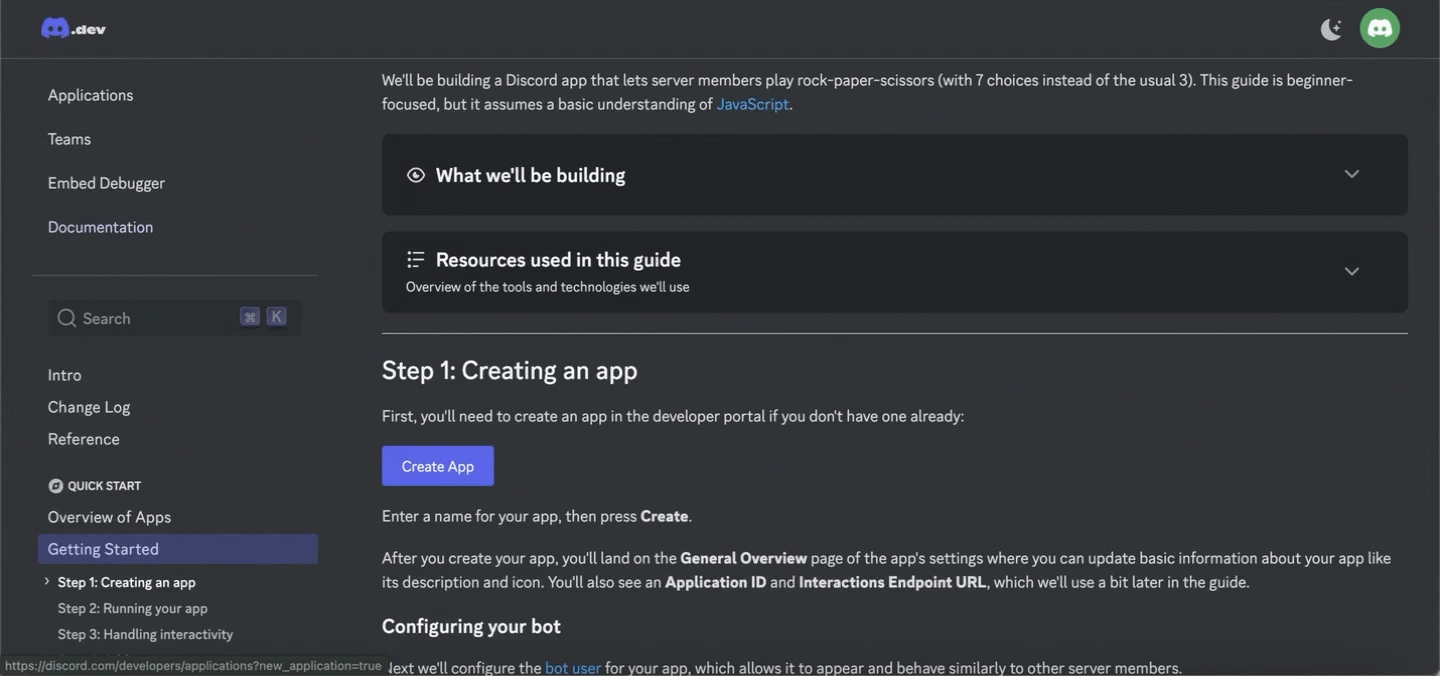Screen dimensions: 1440x676
Task: Click the search magnifier icon
Action: [x=67, y=318]
